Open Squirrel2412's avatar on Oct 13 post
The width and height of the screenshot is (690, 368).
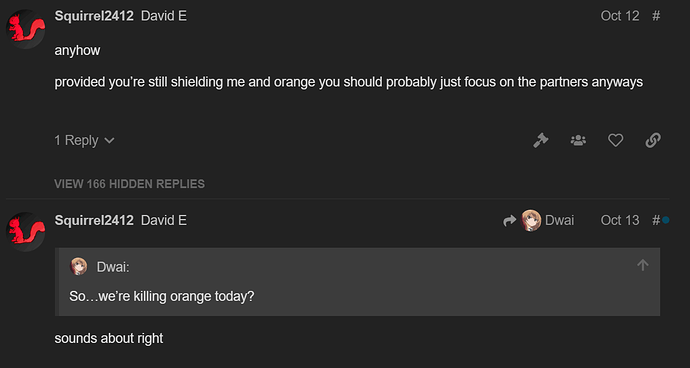click(x=26, y=232)
